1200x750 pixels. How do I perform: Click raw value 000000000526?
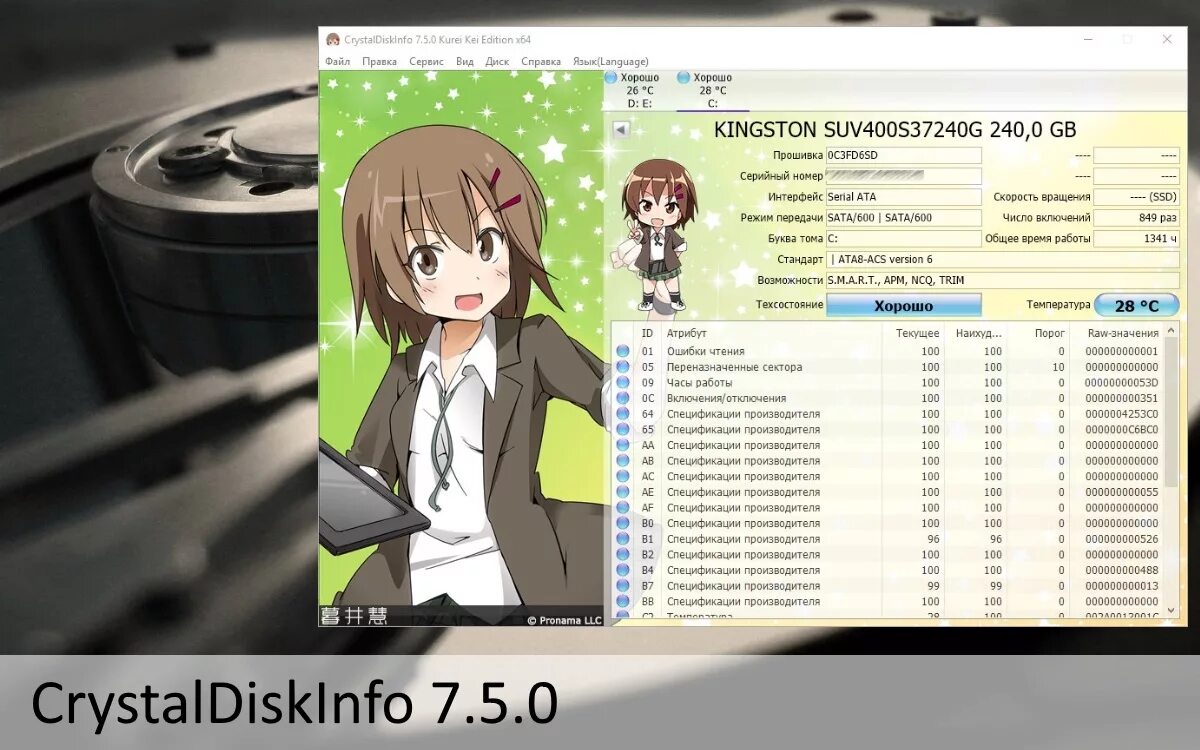1121,539
